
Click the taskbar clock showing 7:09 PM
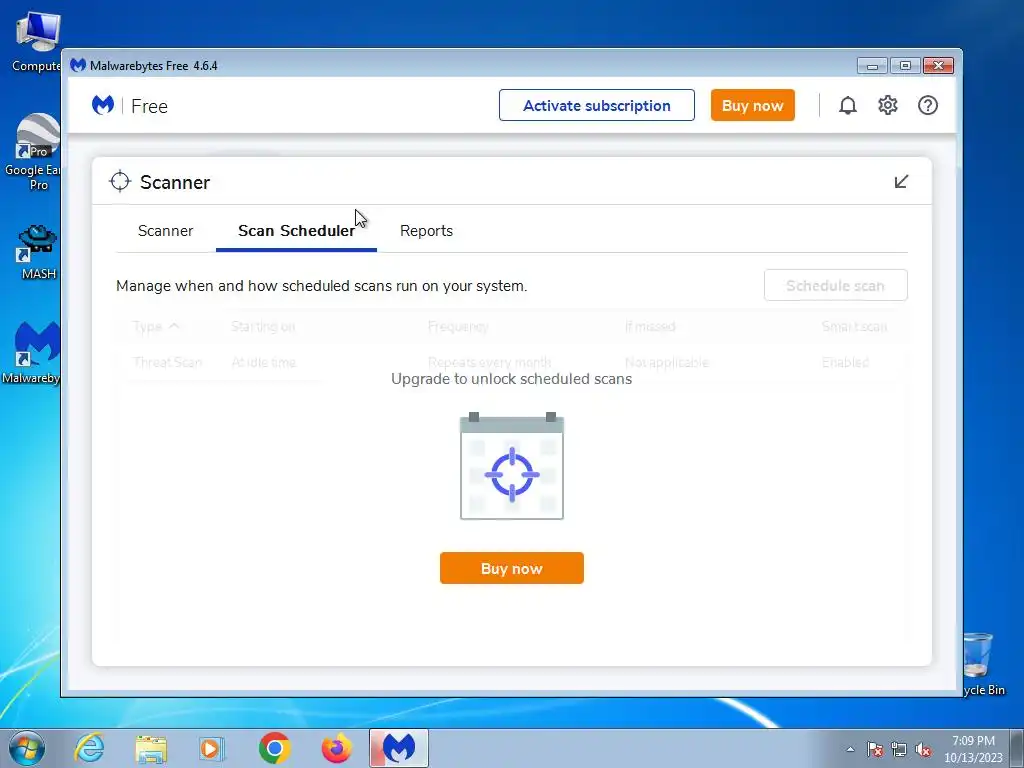(973, 749)
